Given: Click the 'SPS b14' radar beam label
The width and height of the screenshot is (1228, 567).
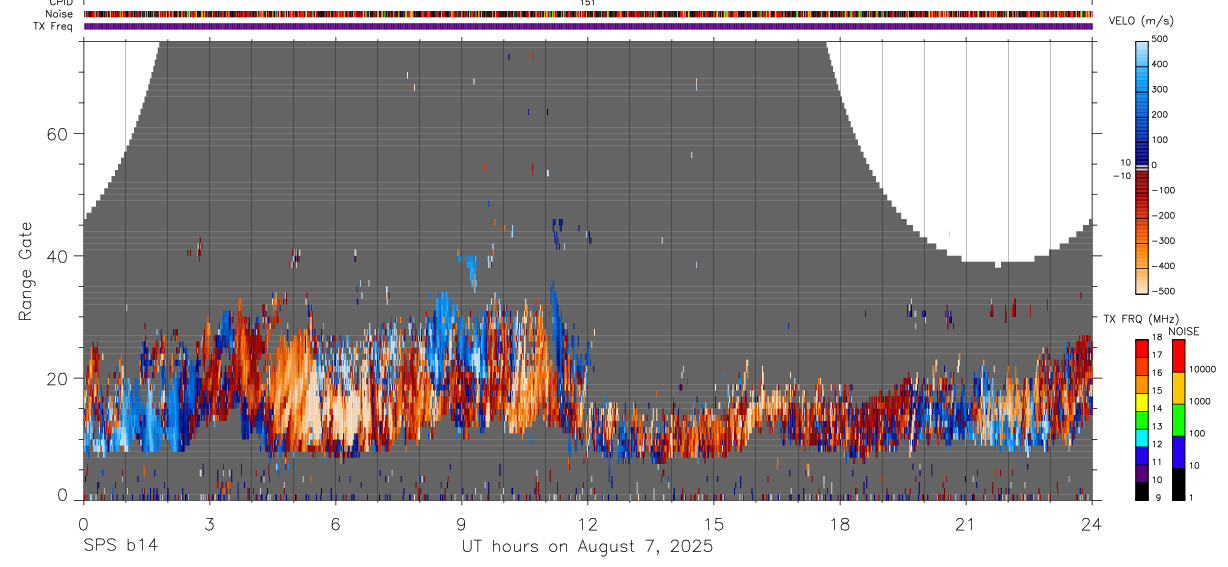Looking at the screenshot, I should 120,546.
